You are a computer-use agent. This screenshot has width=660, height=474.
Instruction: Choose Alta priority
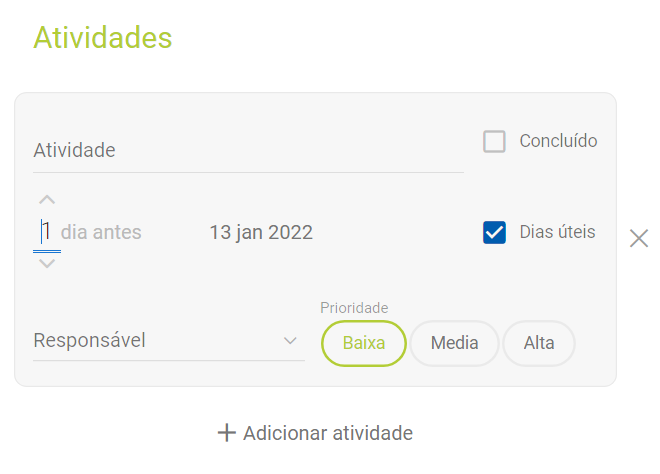coord(539,344)
